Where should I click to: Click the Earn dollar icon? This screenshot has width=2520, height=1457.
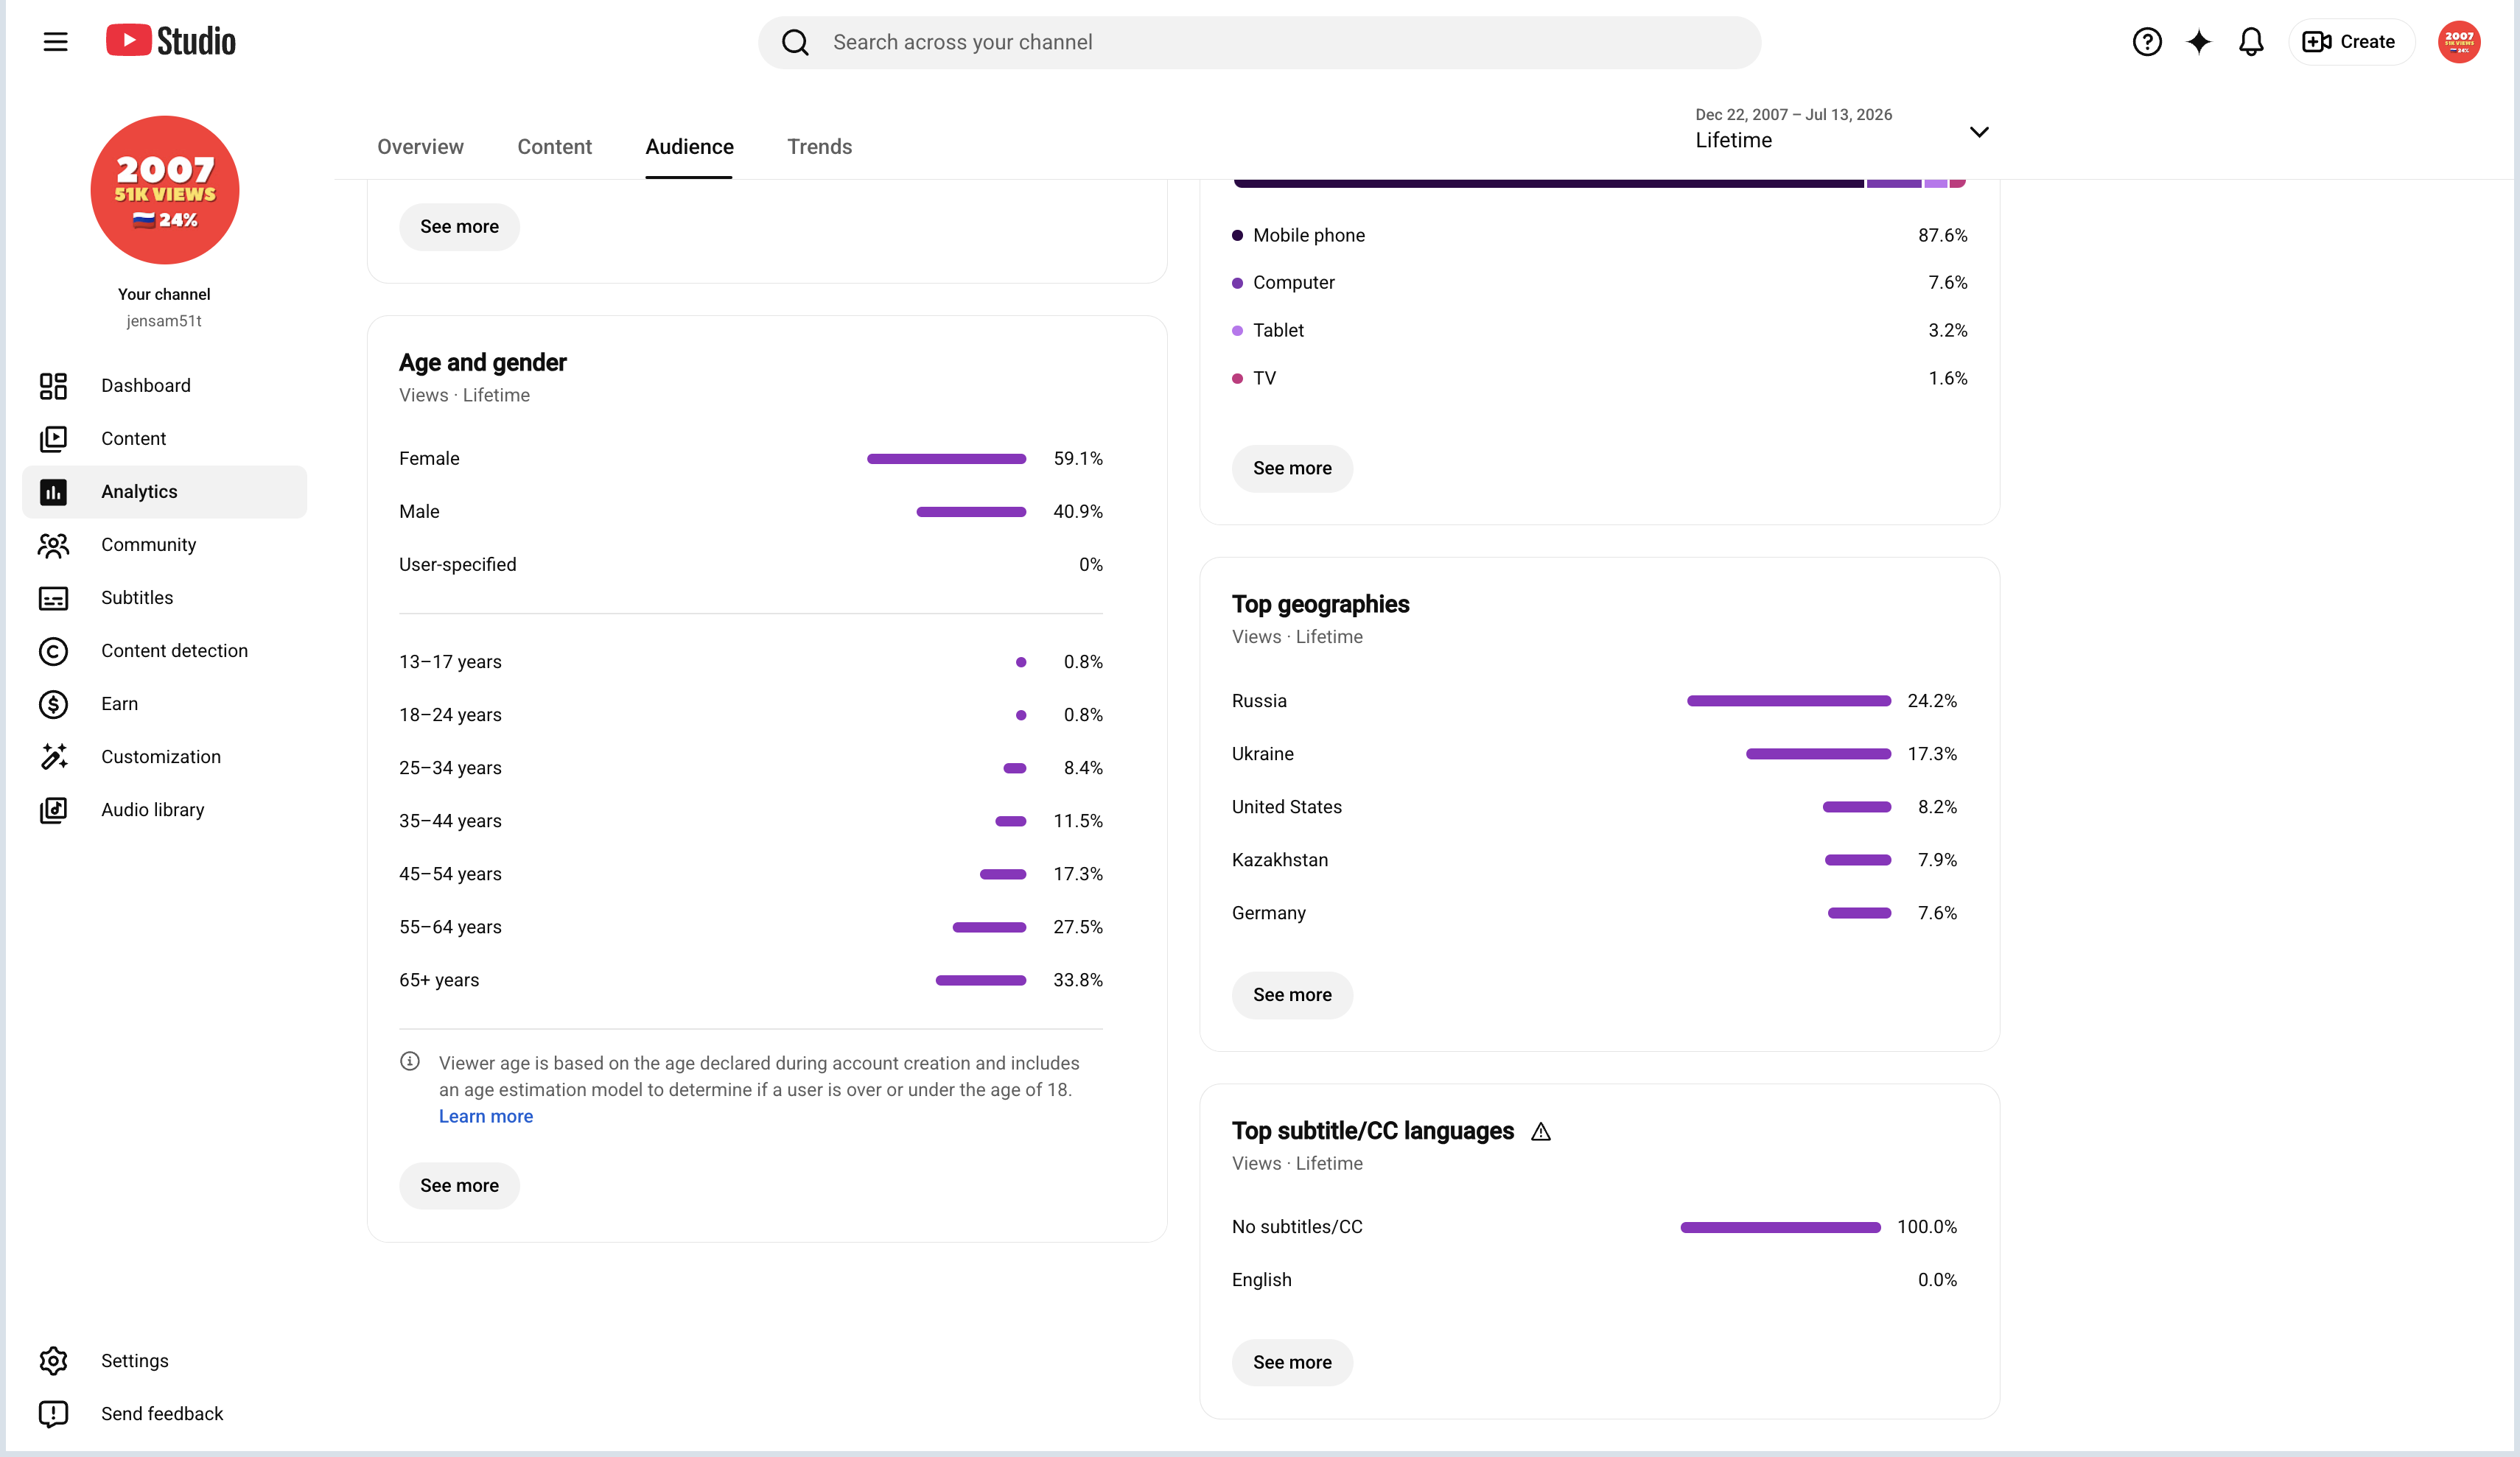(x=53, y=704)
